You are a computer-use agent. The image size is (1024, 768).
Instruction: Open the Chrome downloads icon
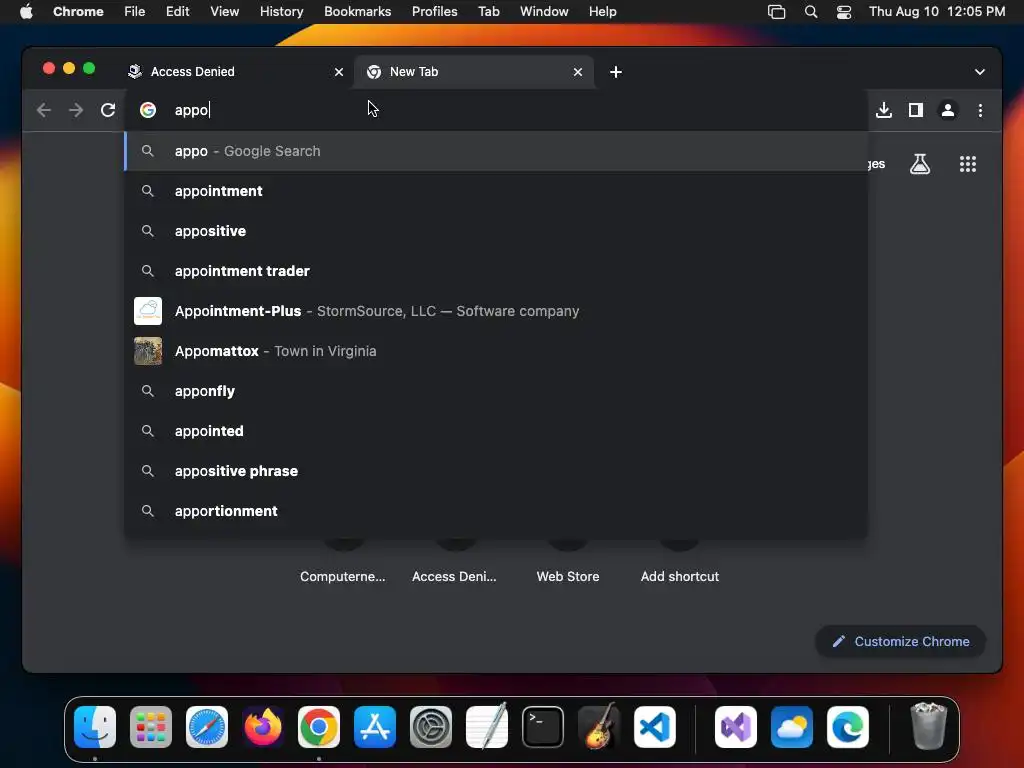tap(884, 110)
